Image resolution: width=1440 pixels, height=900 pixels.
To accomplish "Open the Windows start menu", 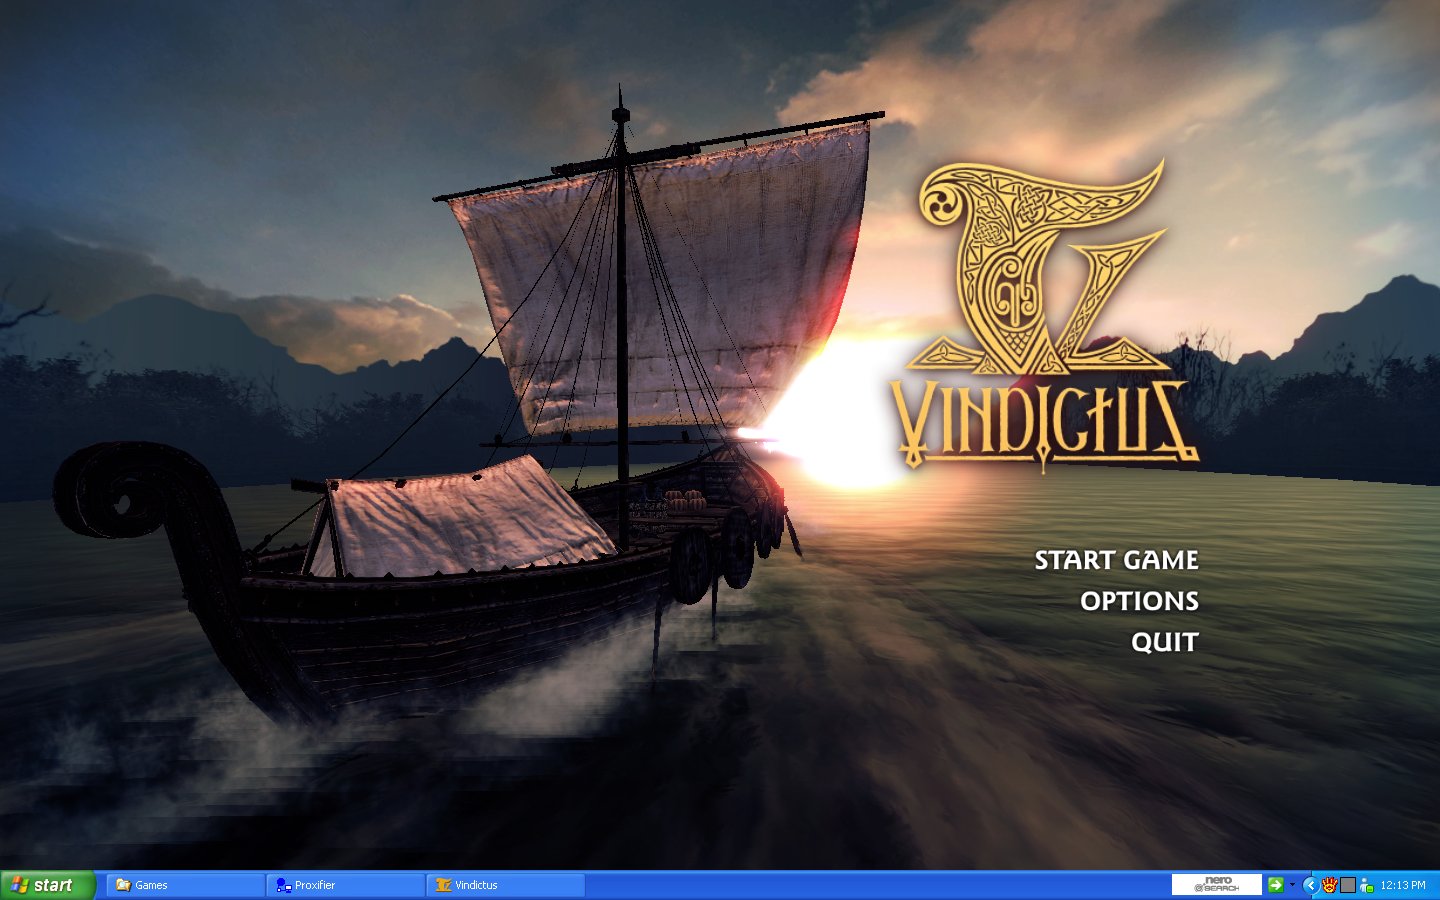I will click(47, 885).
